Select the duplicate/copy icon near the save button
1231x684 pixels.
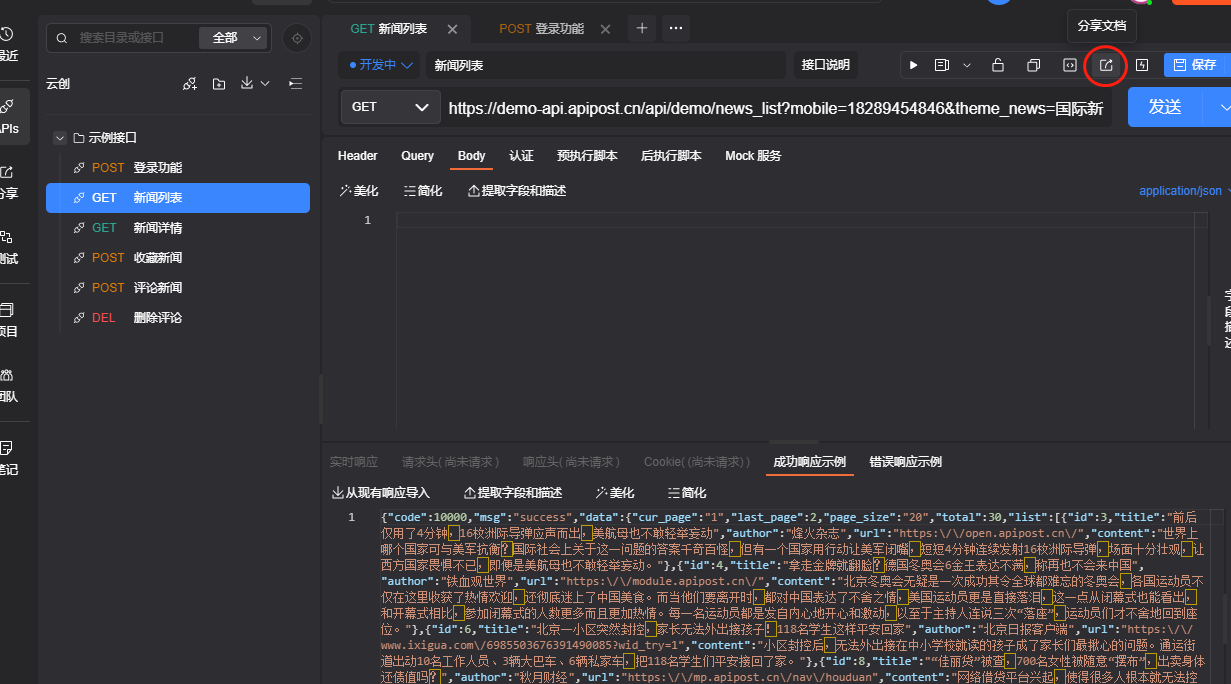tap(1033, 64)
